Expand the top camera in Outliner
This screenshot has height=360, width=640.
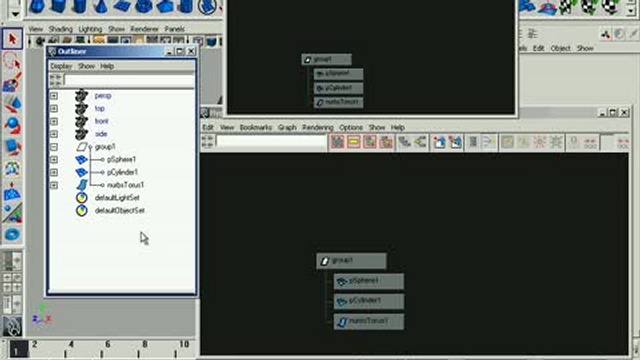click(x=54, y=109)
